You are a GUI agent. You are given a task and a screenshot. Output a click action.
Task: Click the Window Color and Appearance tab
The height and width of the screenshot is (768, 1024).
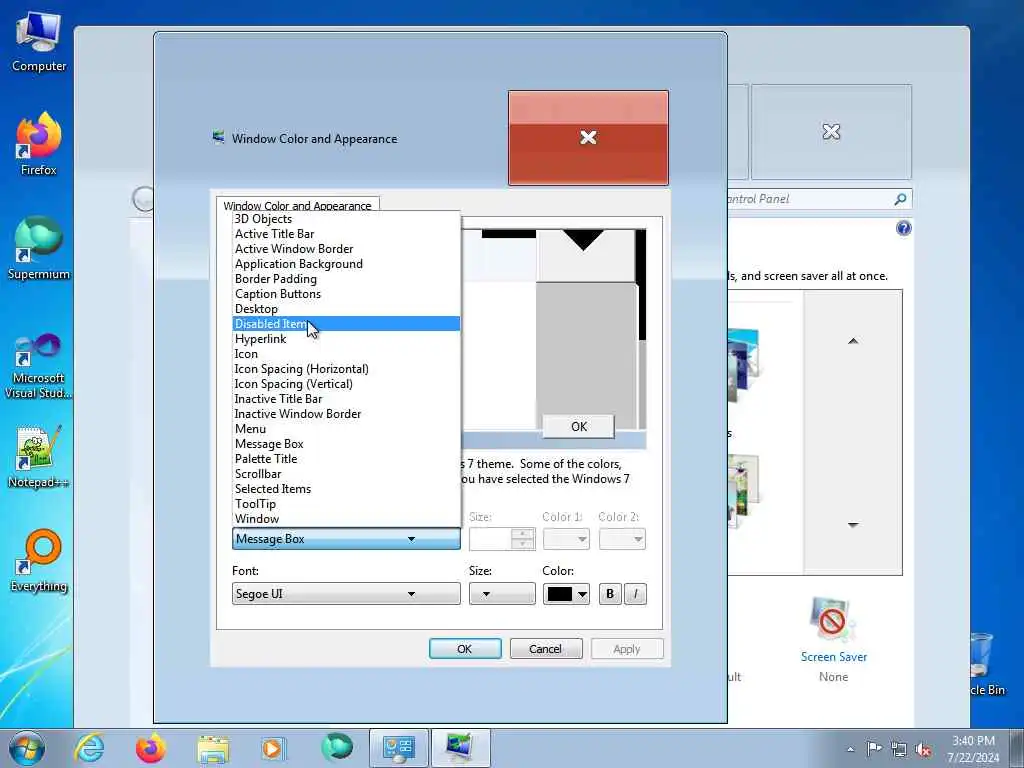(x=298, y=205)
